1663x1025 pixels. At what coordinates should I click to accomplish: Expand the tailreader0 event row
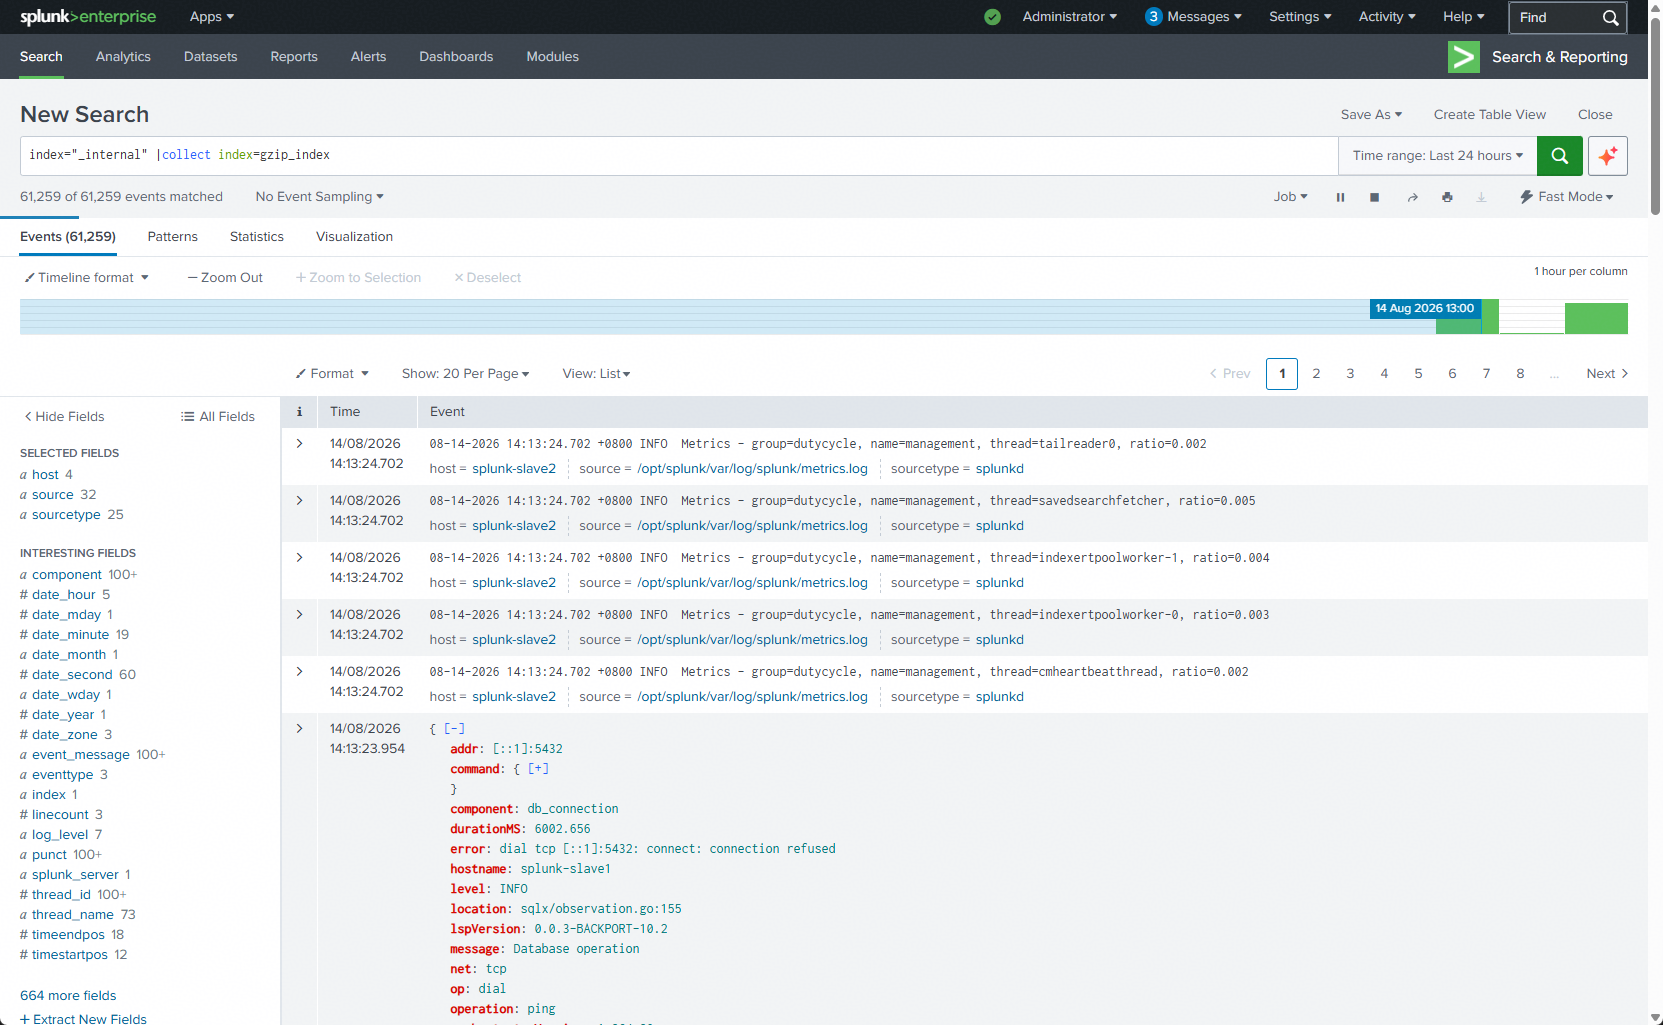(299, 443)
